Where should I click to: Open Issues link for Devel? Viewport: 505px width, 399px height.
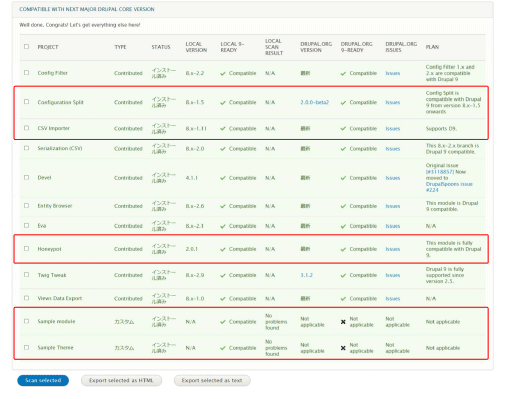coord(393,178)
